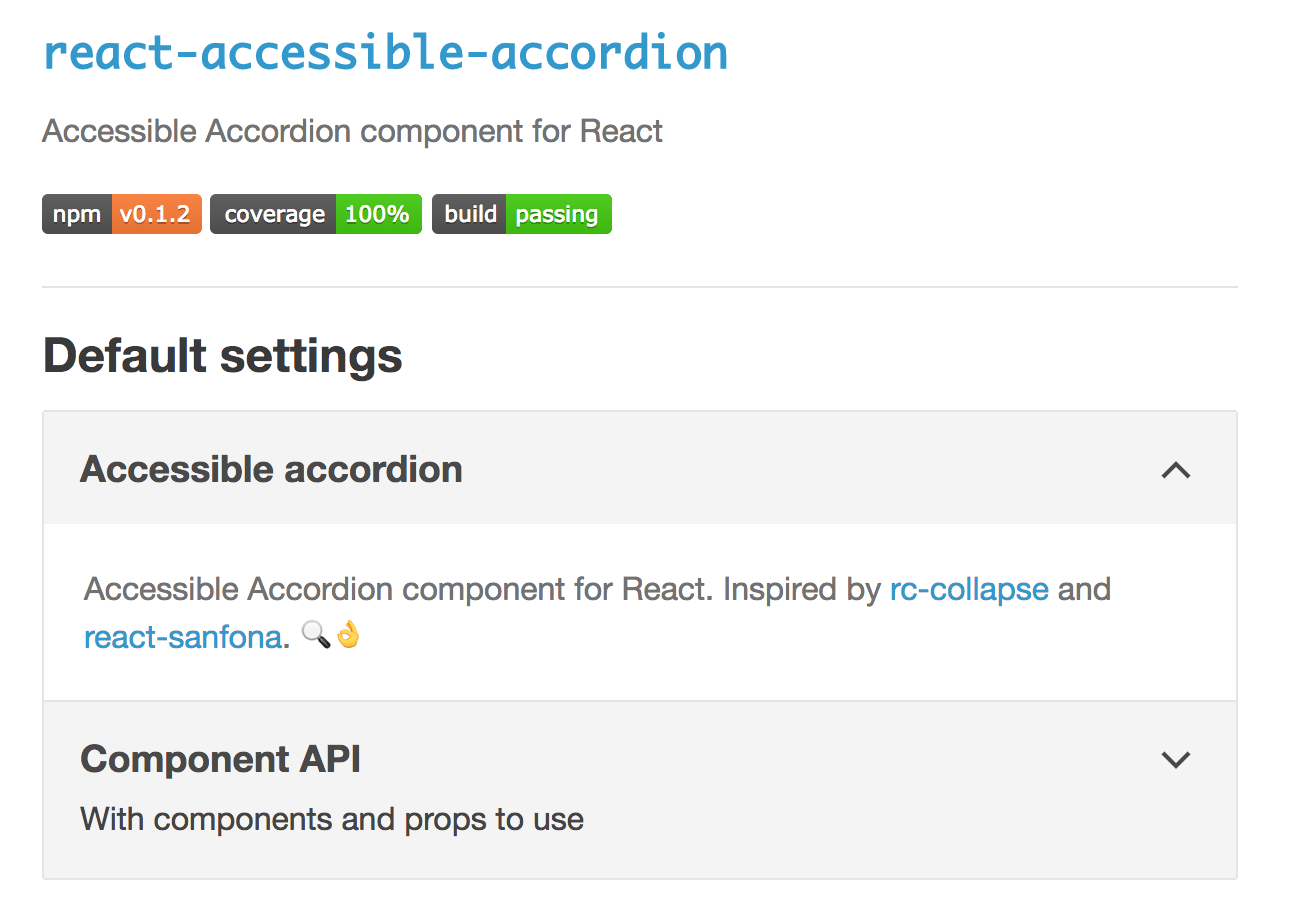Click the green 100% coverage indicator
This screenshot has height=914, width=1296.
pyautogui.click(x=378, y=213)
